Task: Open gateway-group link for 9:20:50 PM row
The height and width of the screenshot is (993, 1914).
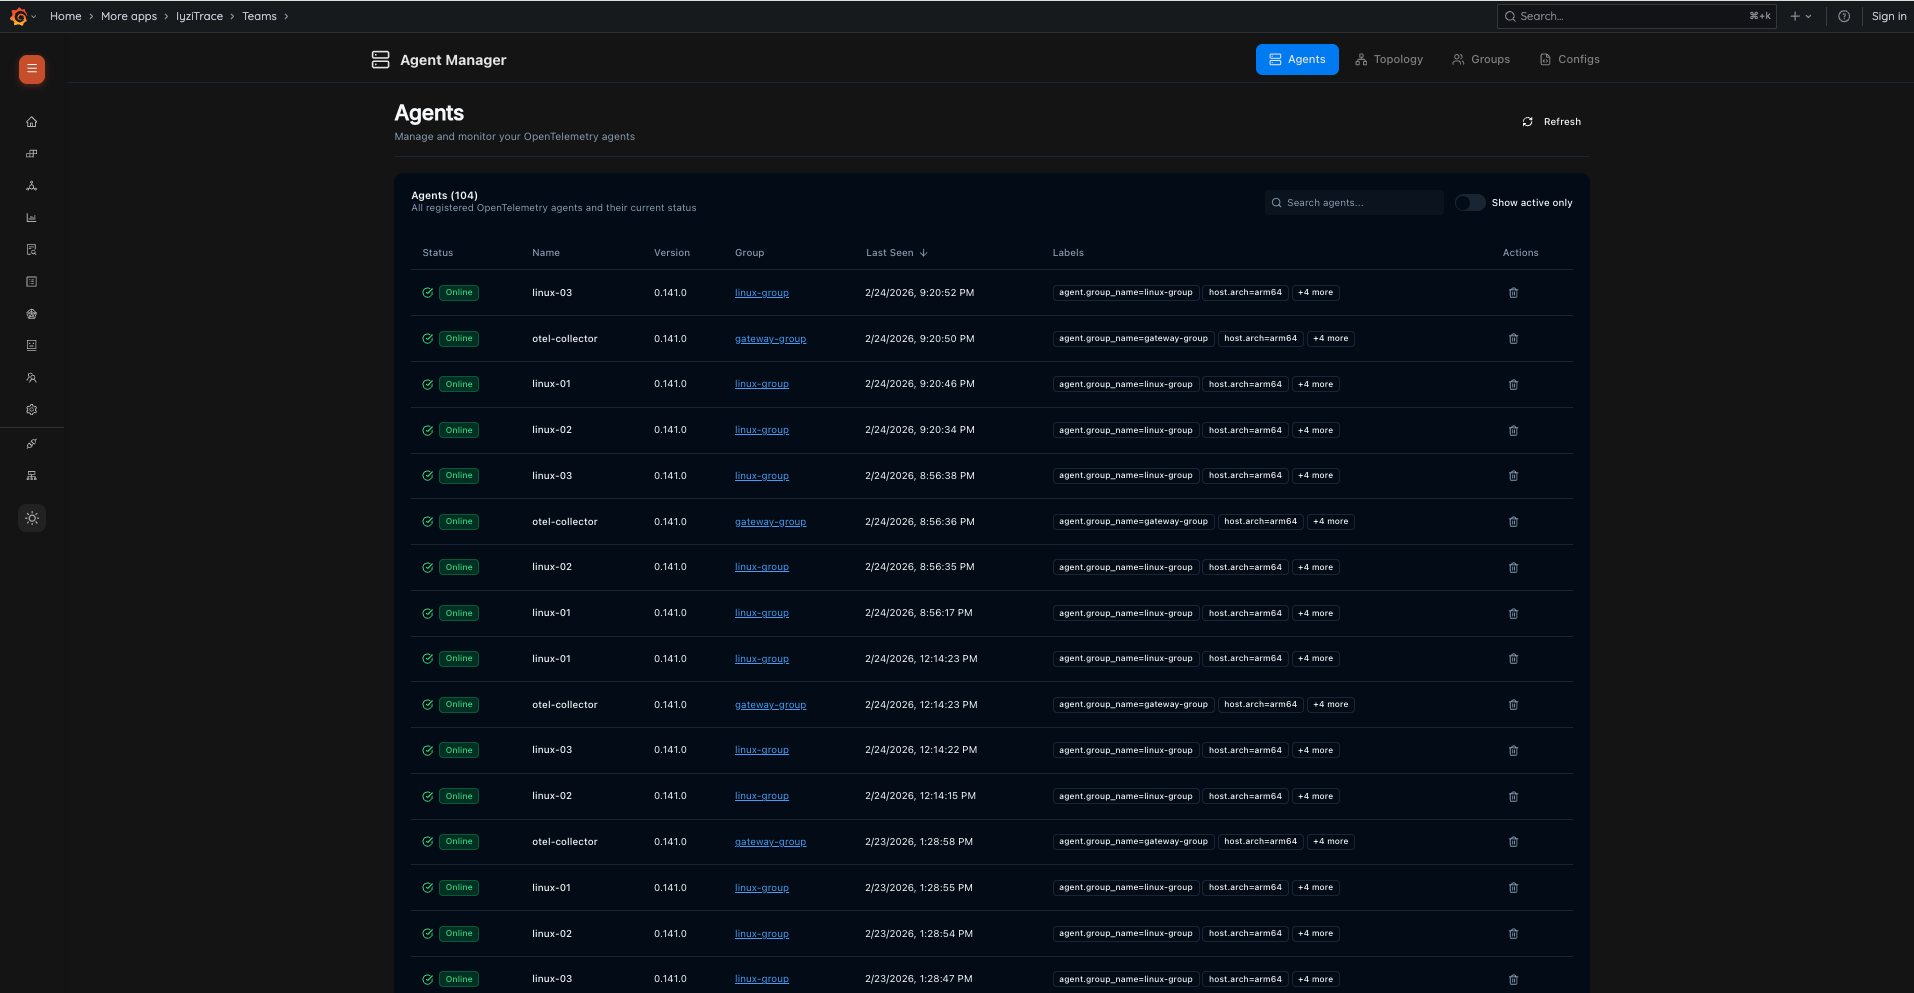Action: [770, 339]
